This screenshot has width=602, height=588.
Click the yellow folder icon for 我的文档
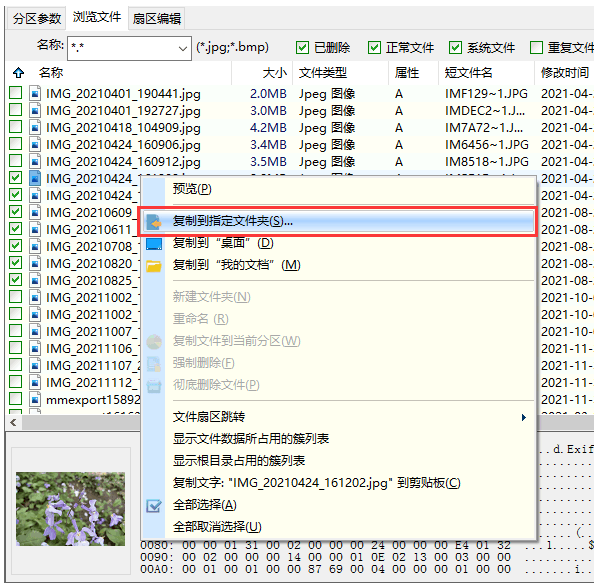154,265
